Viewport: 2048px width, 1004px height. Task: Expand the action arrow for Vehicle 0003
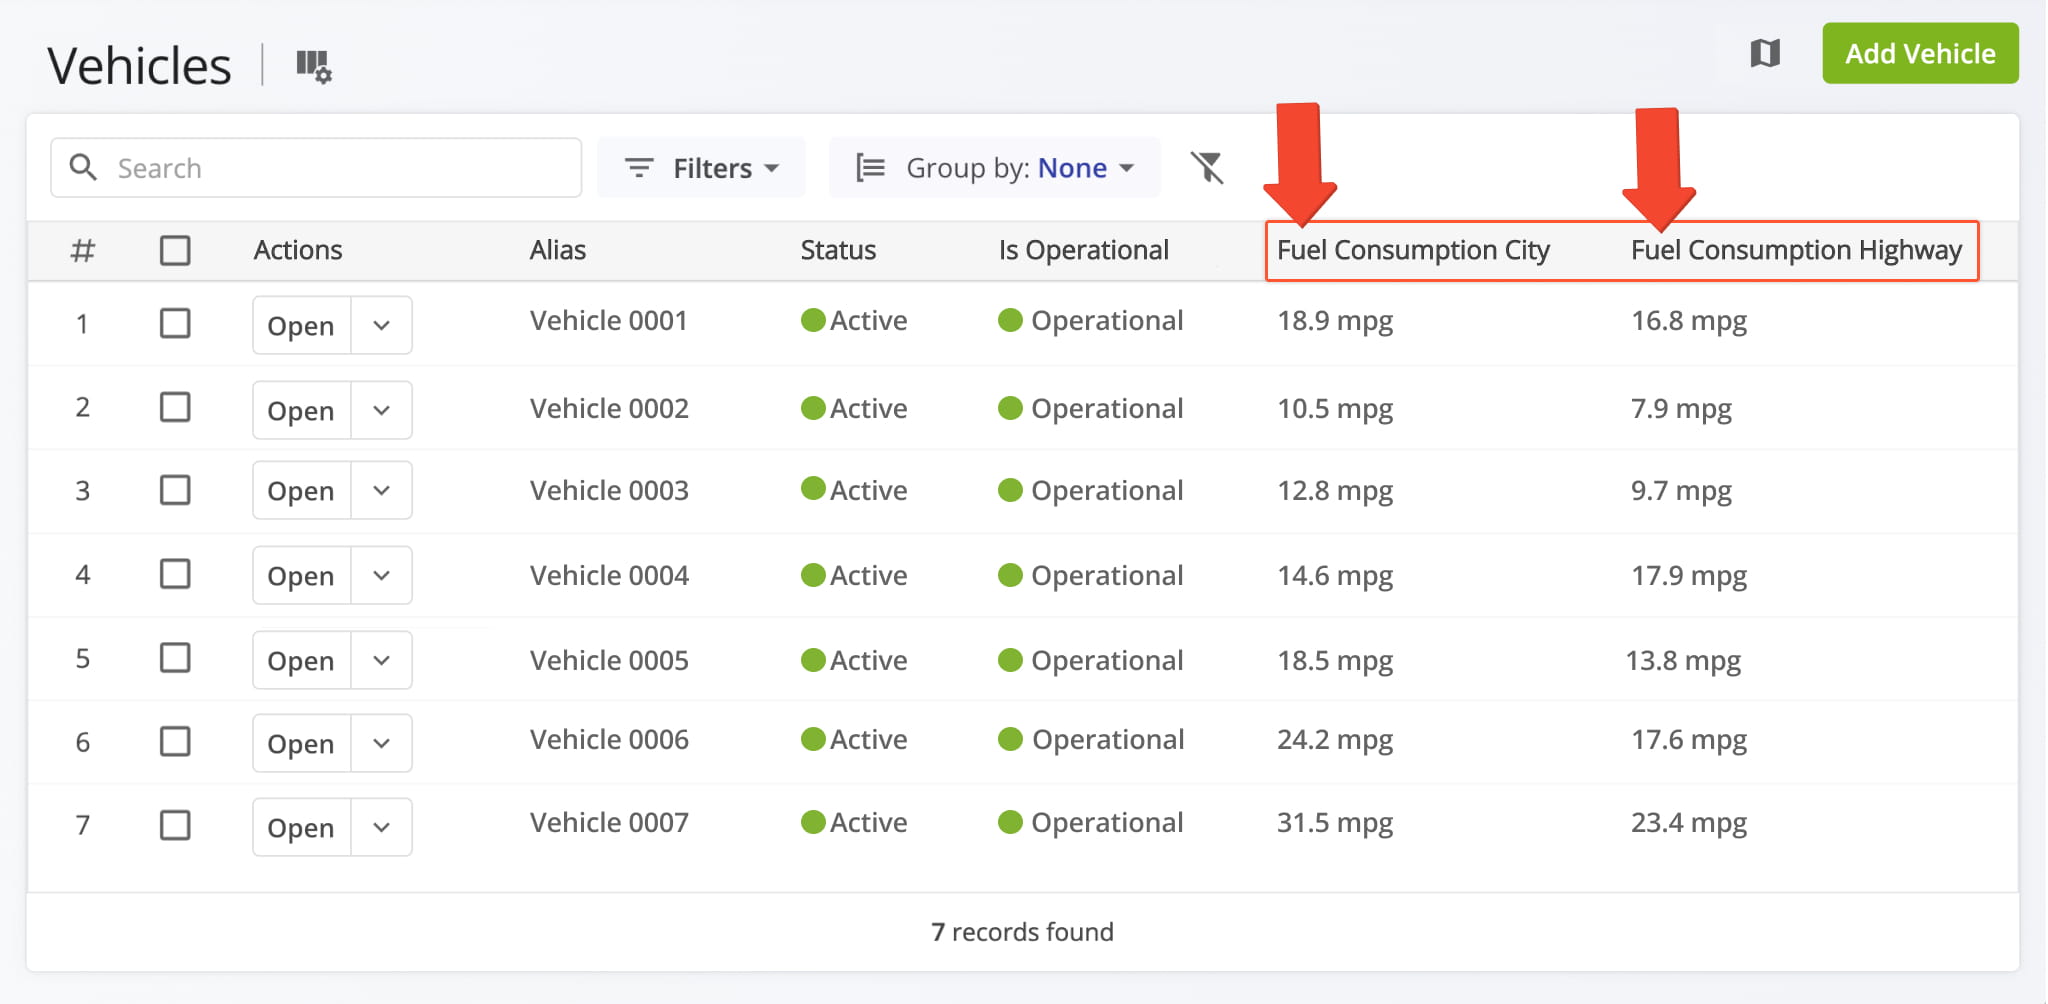tap(381, 490)
